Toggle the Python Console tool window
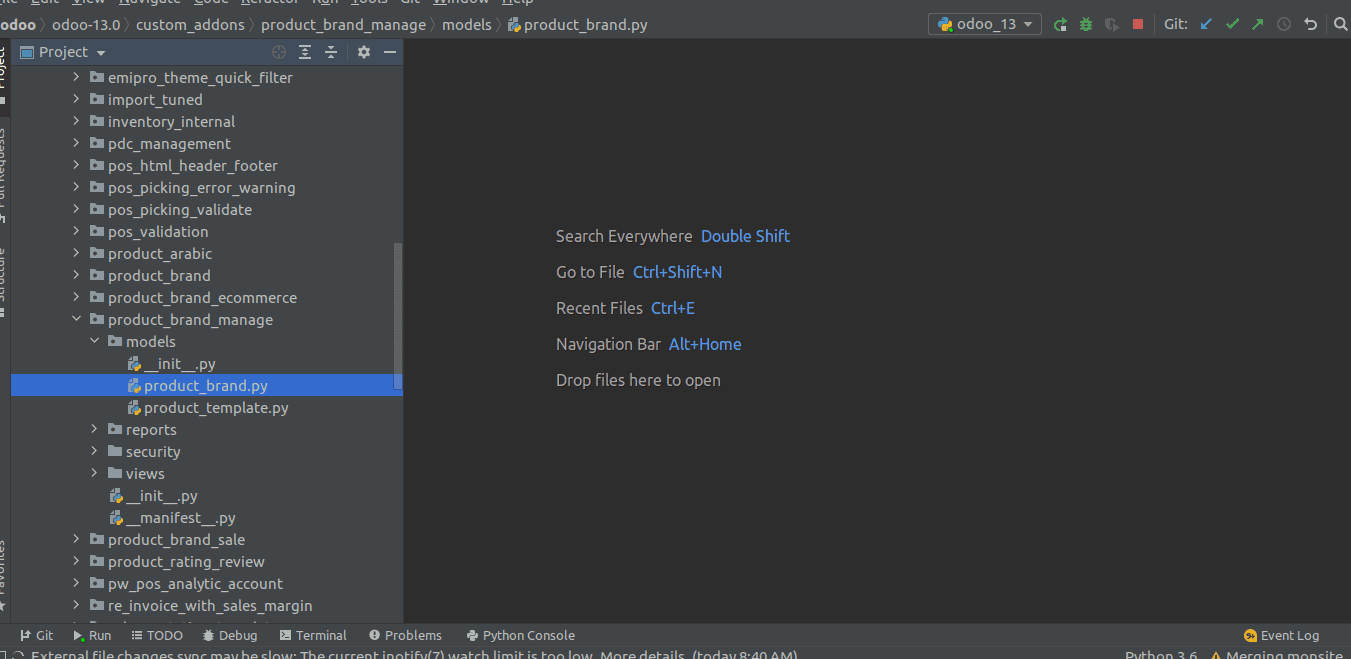Image resolution: width=1351 pixels, height=659 pixels. tap(520, 635)
